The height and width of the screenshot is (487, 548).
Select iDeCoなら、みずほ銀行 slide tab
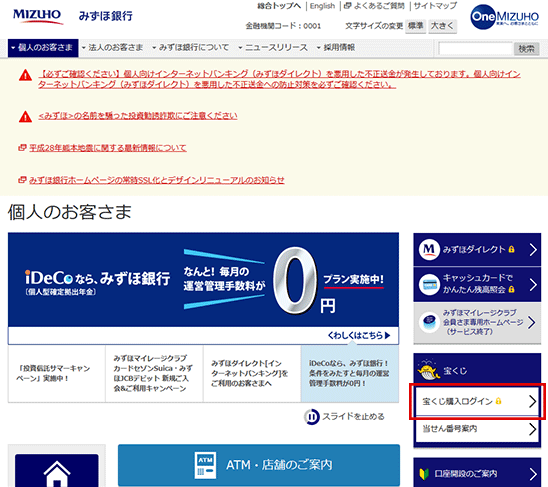click(350, 373)
